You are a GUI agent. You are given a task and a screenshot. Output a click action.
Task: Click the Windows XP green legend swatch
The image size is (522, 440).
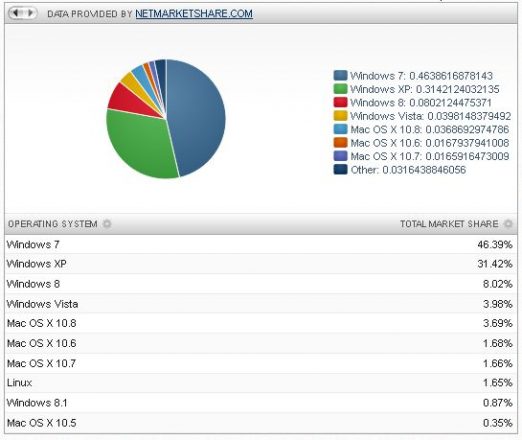pos(340,89)
